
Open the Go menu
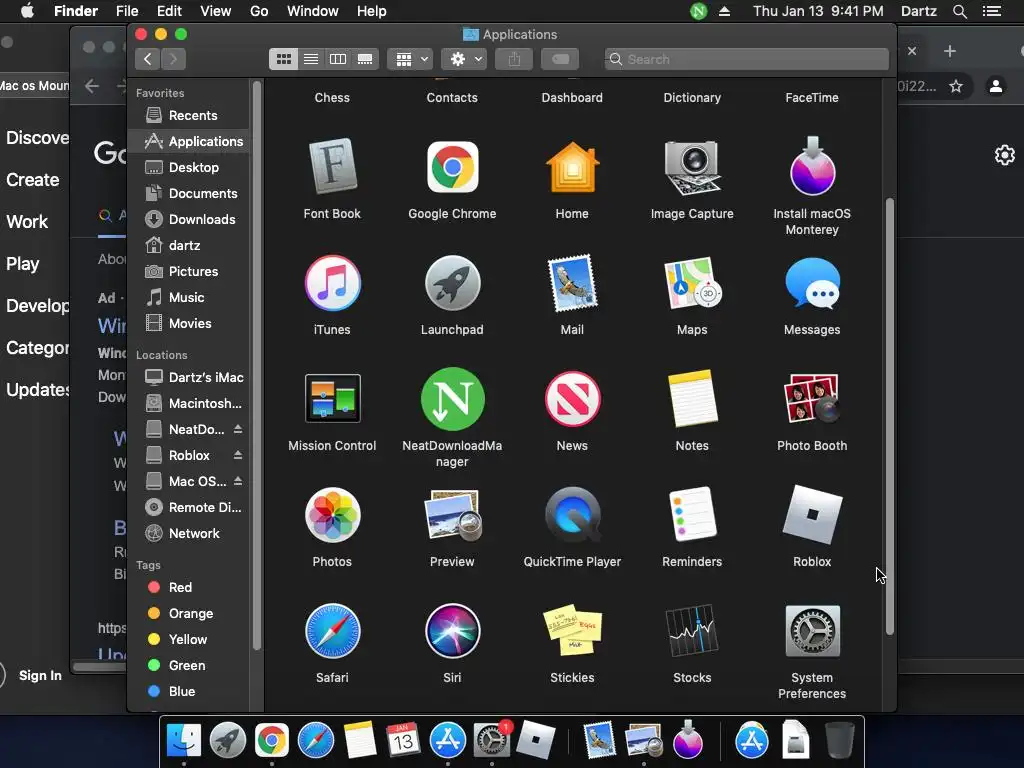pyautogui.click(x=259, y=11)
